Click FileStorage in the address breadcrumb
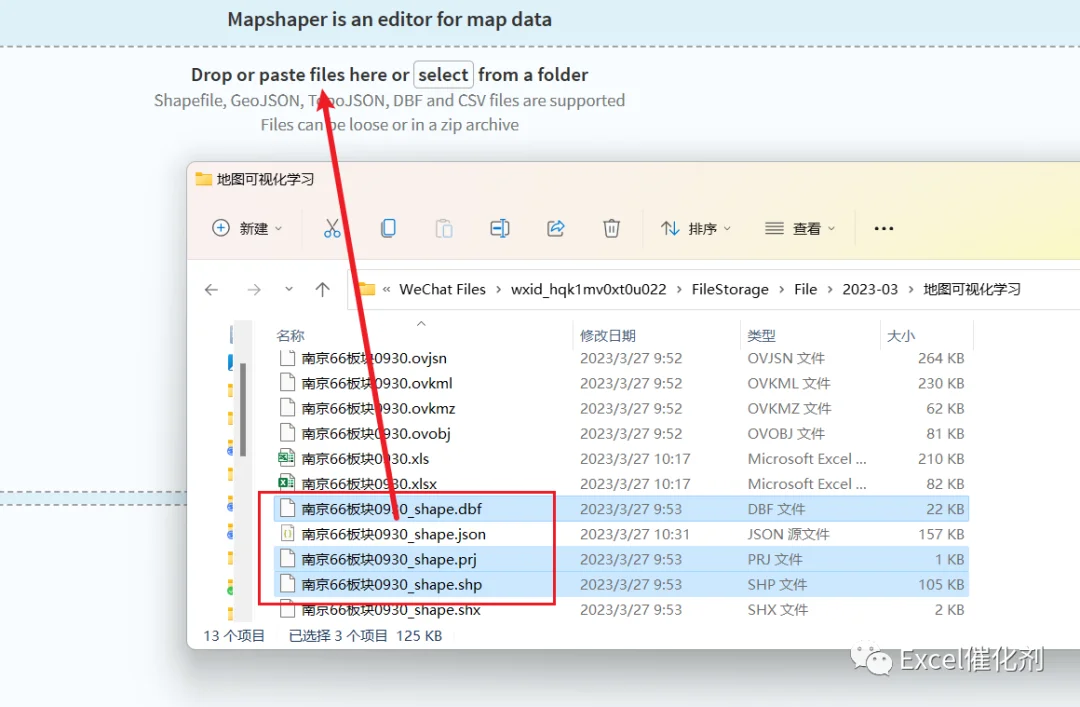The width and height of the screenshot is (1080, 707). click(730, 289)
